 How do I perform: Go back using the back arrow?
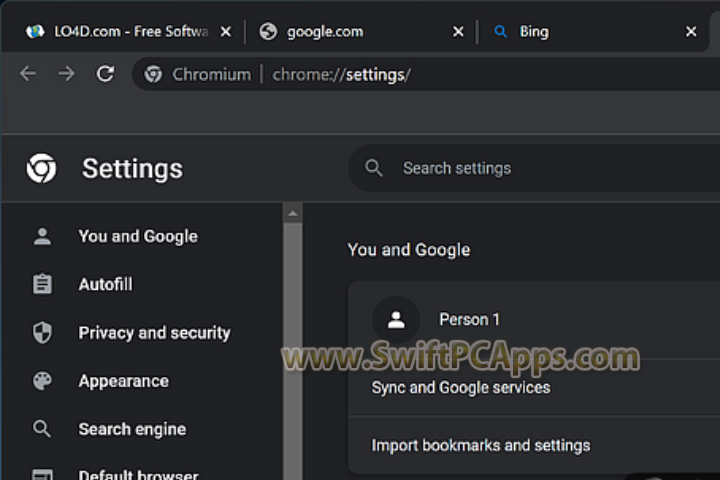pyautogui.click(x=28, y=73)
